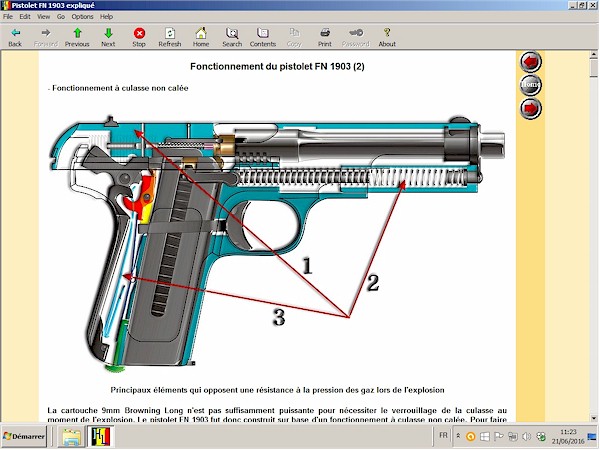This screenshot has height=450, width=600.
Task: Open the Help menu
Action: pyautogui.click(x=106, y=16)
